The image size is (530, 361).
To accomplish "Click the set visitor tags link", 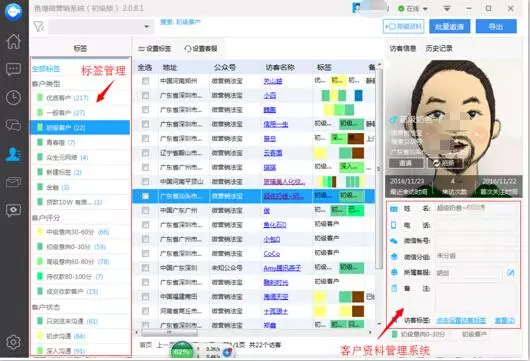I will point(461,320).
